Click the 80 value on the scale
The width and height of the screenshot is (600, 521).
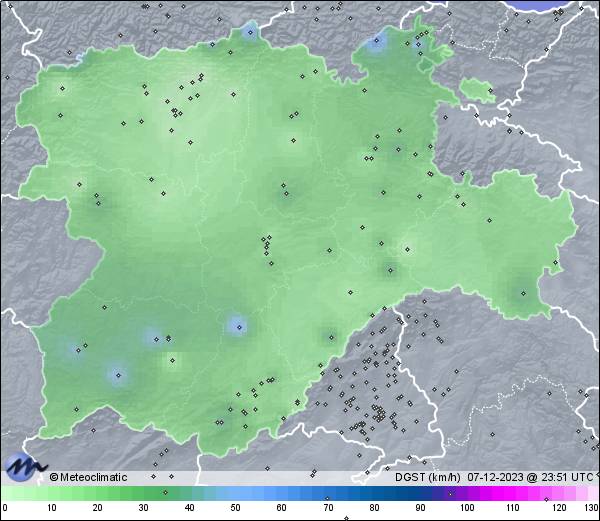point(374,508)
